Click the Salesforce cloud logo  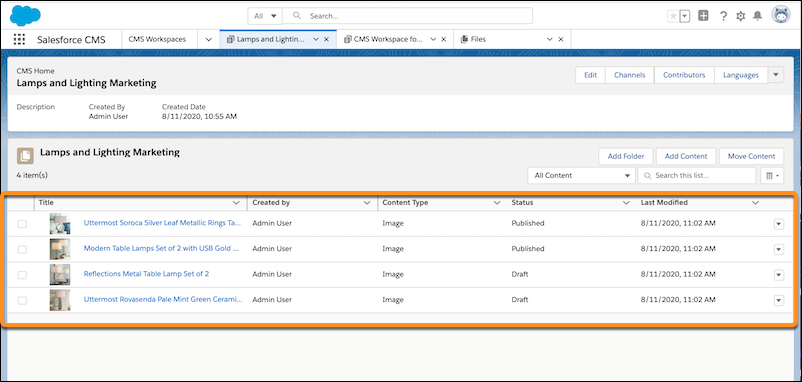tap(25, 15)
